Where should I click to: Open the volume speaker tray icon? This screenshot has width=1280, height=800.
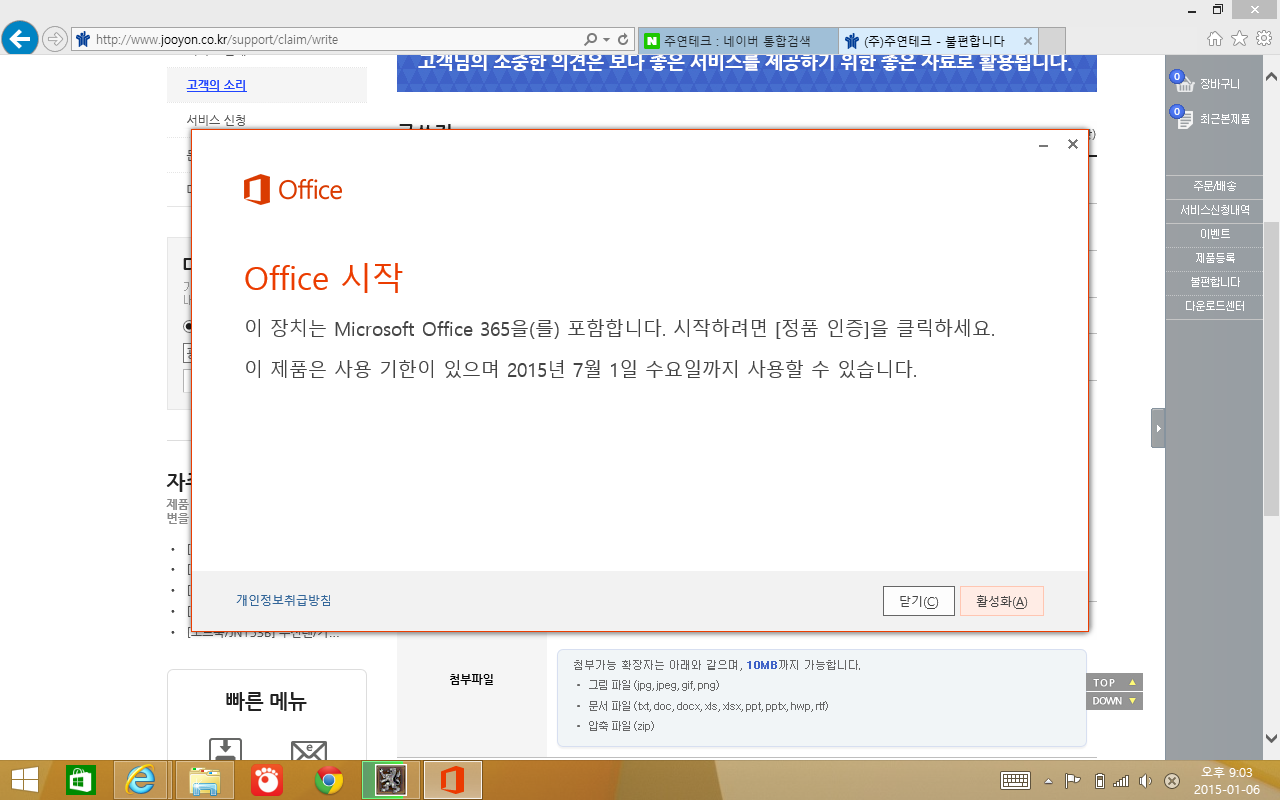click(1146, 781)
